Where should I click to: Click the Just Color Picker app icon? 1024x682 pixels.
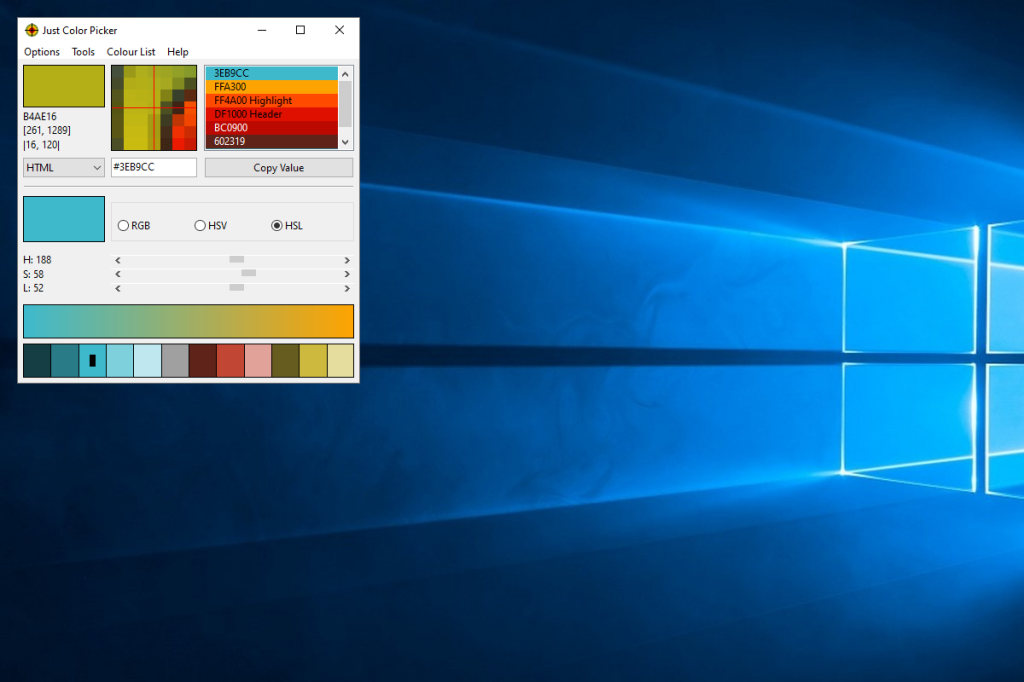coord(31,30)
